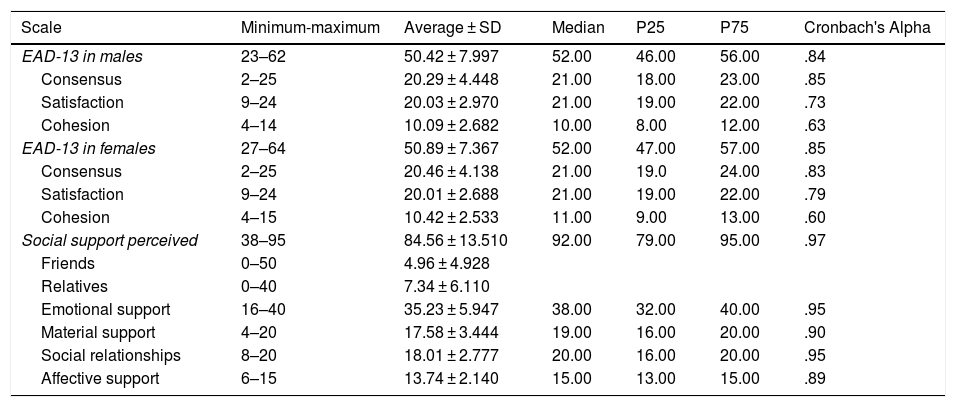Select the EAD-13 in males row label
Viewport: 956px width, 407px height.
[x=82, y=56]
